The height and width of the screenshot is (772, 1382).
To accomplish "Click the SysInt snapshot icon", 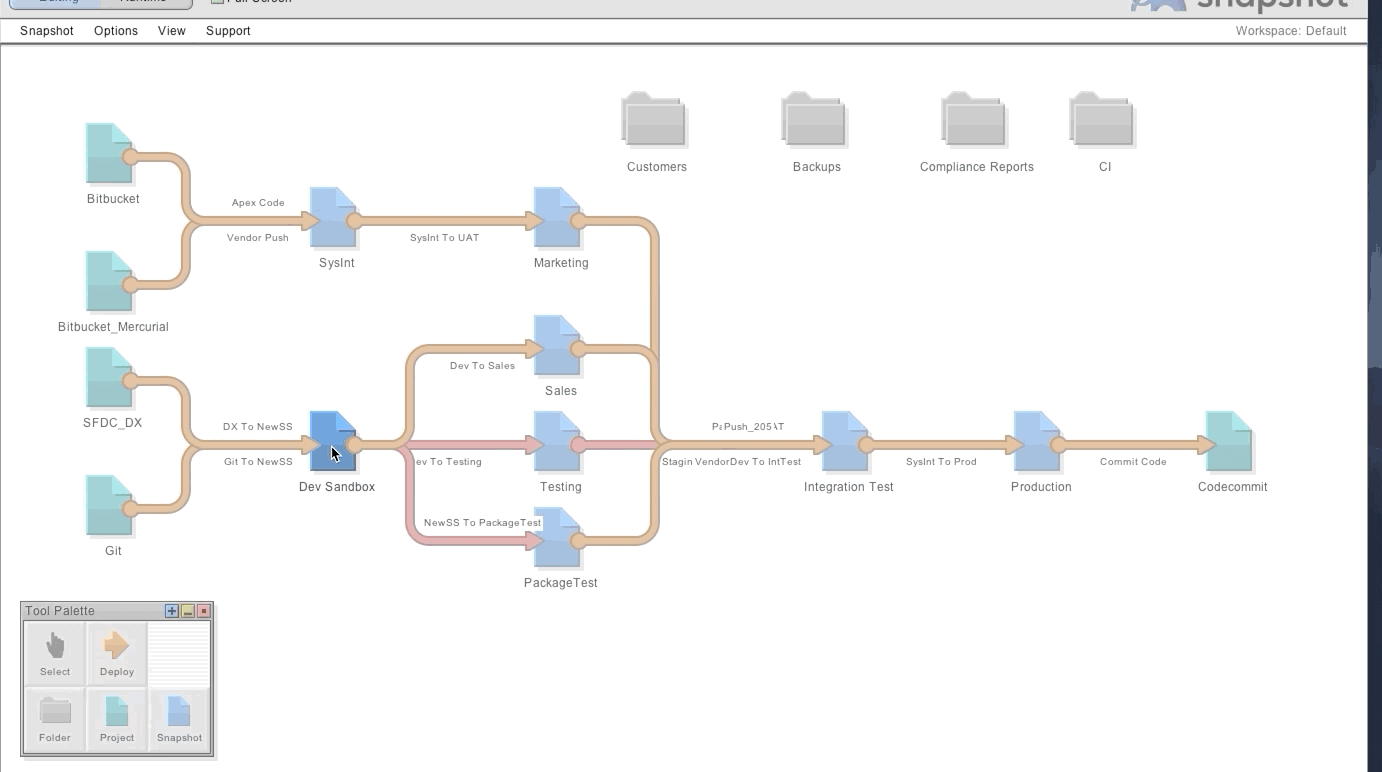I will click(333, 218).
